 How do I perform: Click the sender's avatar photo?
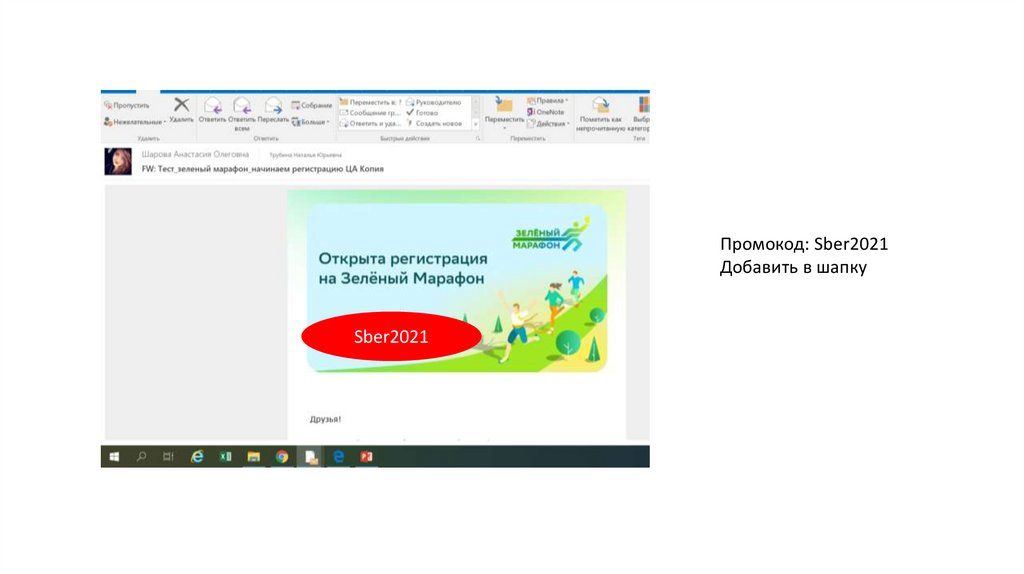coord(118,161)
